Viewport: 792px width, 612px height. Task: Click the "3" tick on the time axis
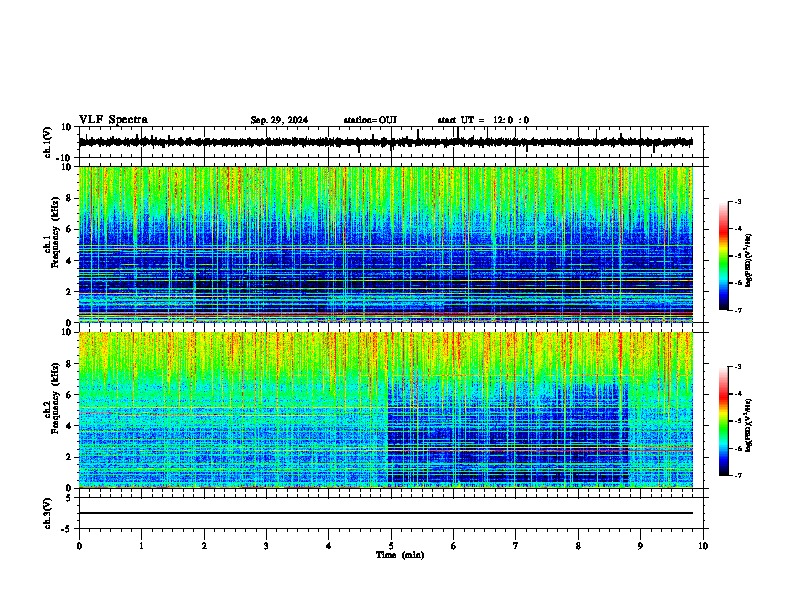(x=266, y=546)
